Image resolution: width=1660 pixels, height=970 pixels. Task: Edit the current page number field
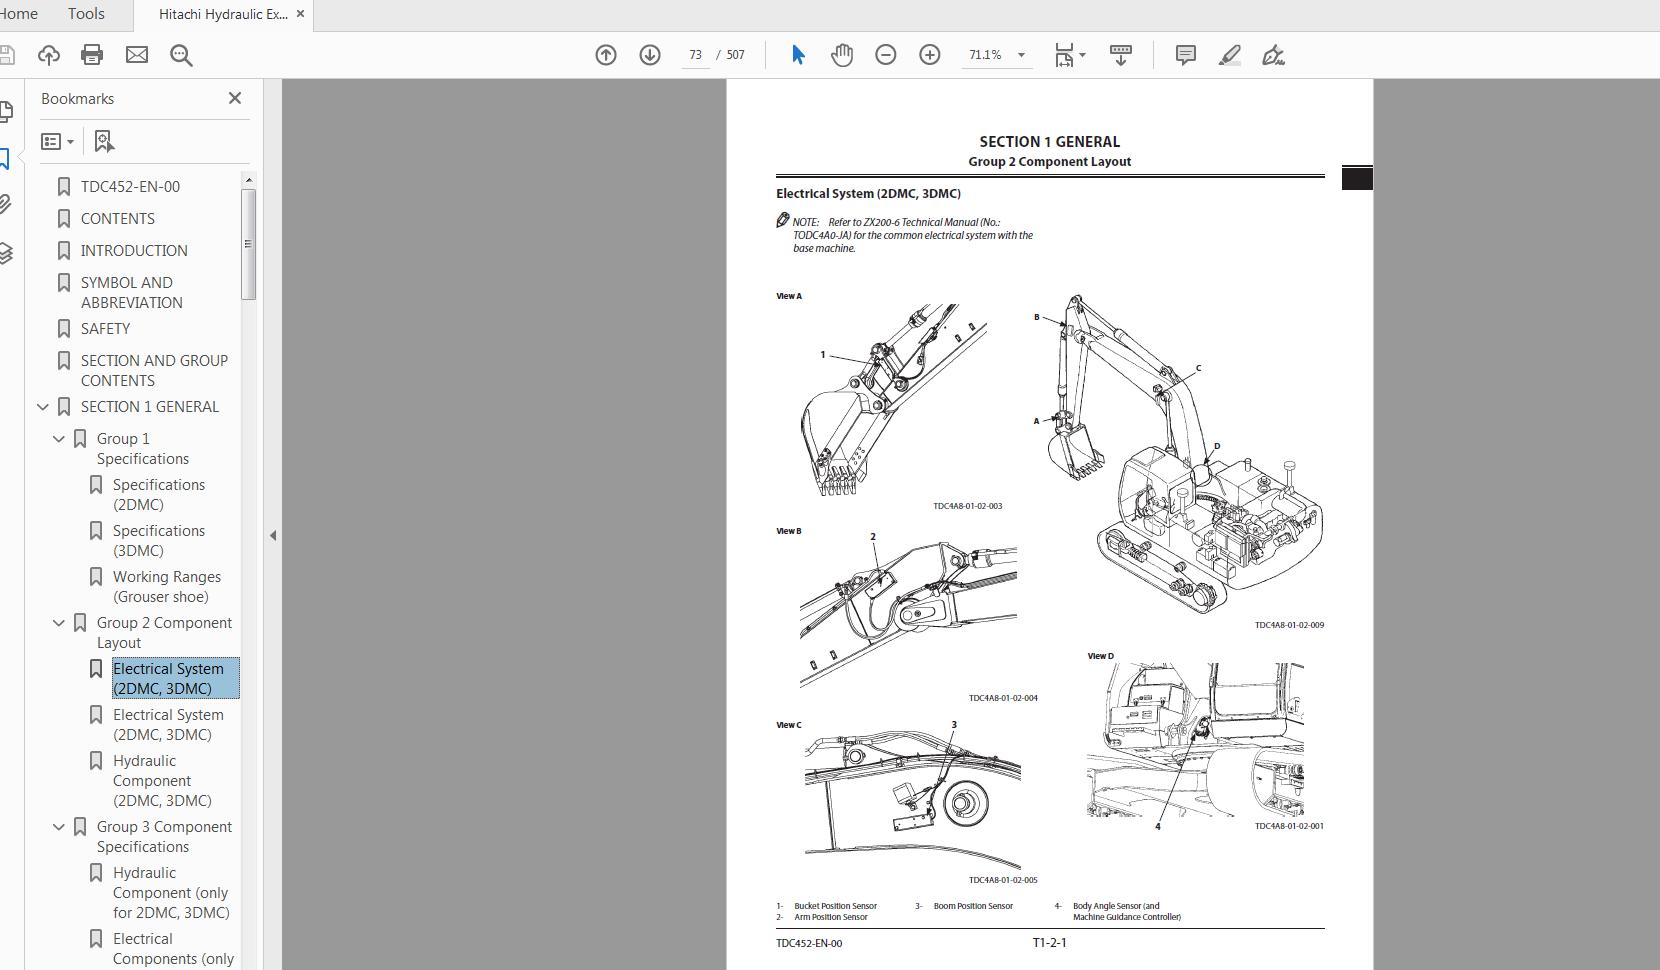(x=696, y=55)
